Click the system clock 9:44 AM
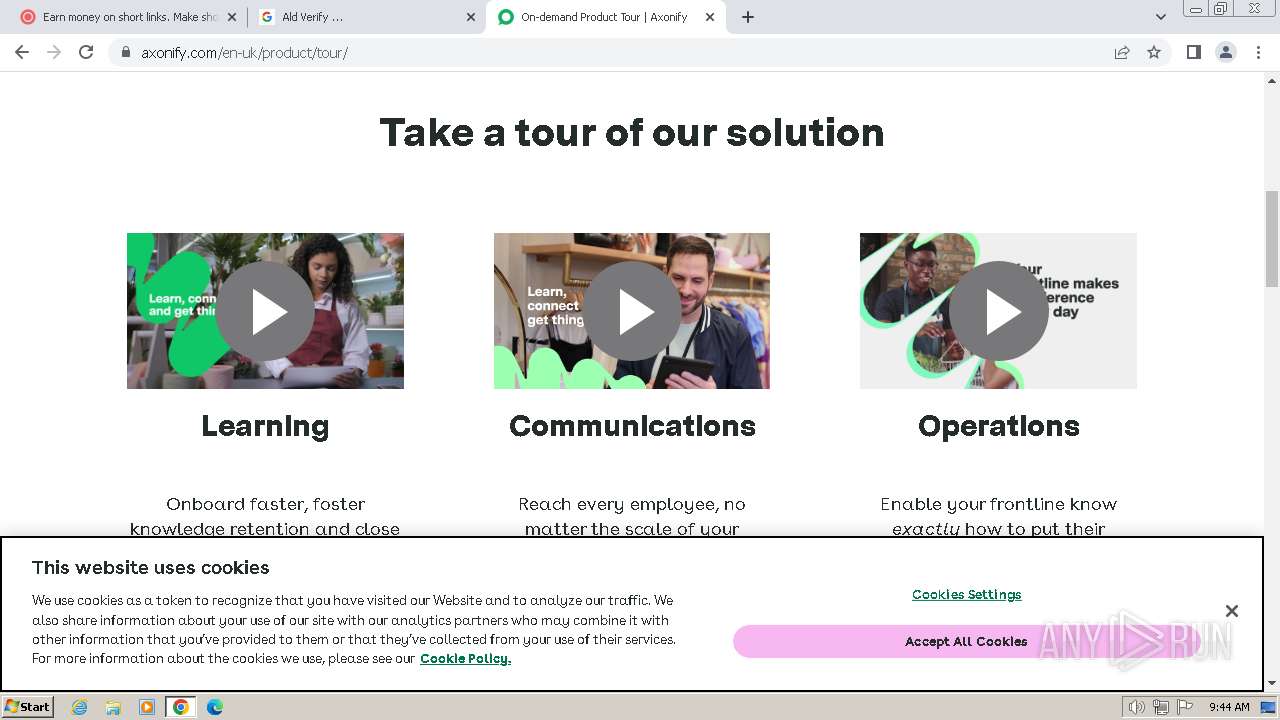 click(x=1229, y=707)
